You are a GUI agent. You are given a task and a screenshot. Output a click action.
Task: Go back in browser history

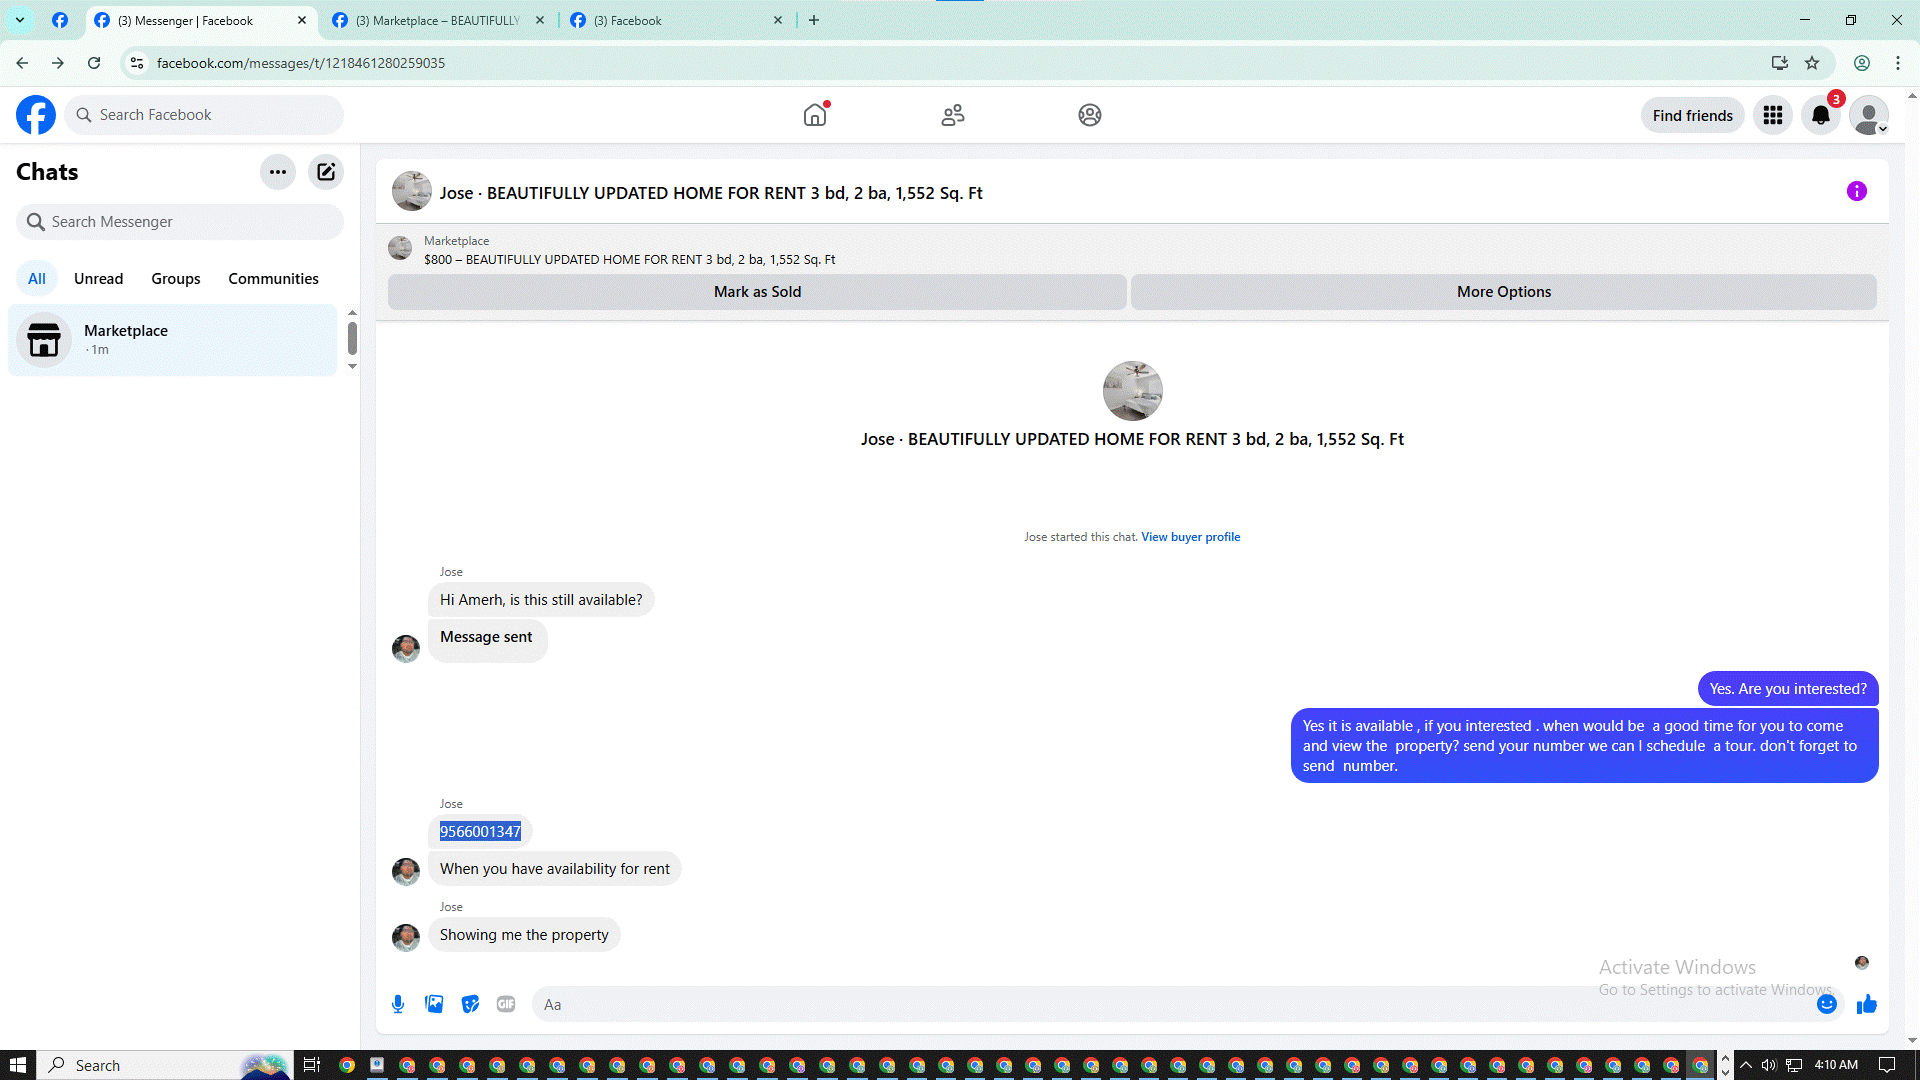(22, 63)
